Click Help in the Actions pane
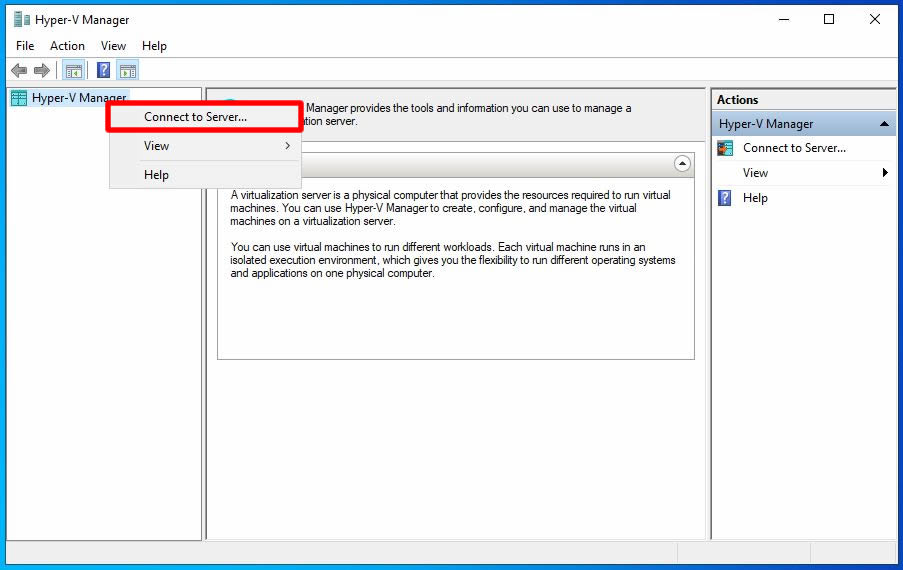Image resolution: width=903 pixels, height=570 pixels. coord(756,198)
